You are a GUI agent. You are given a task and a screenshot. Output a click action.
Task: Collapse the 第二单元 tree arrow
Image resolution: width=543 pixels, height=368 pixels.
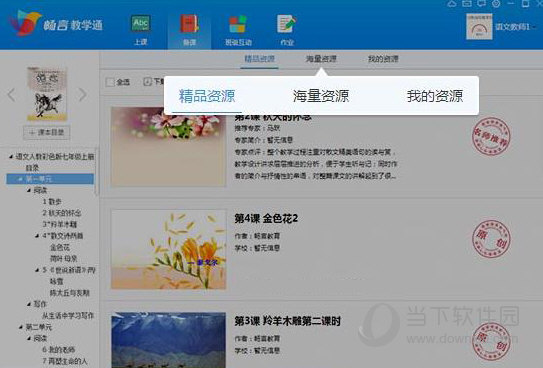click(x=21, y=327)
